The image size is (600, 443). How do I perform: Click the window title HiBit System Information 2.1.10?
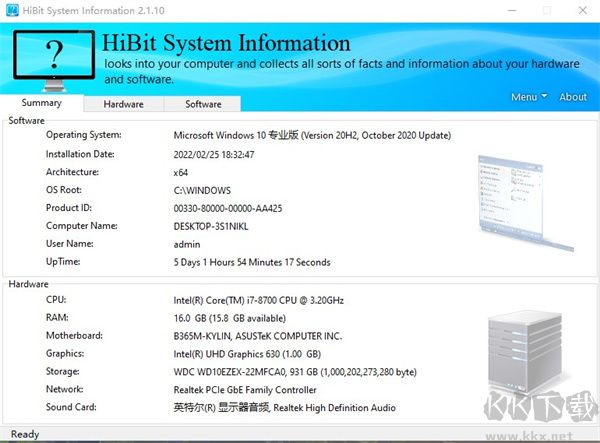(x=94, y=10)
